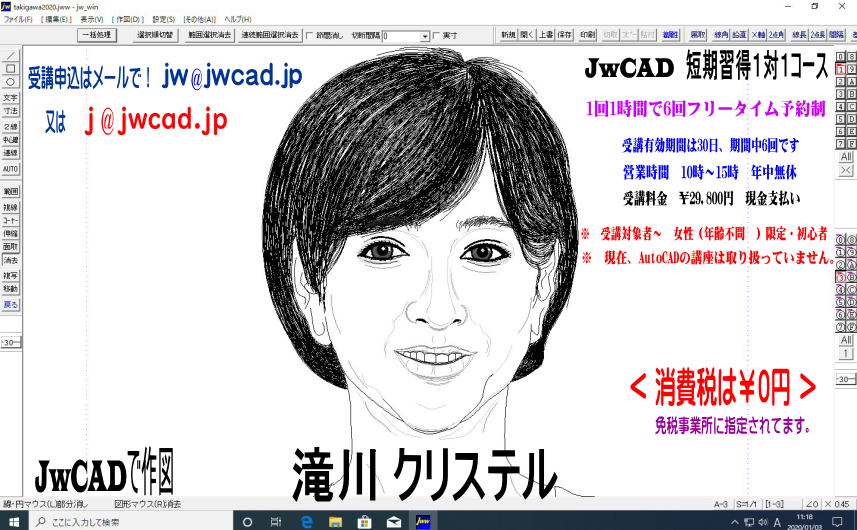Click upper layer bar All button
The height and width of the screenshot is (530, 857).
846,157
